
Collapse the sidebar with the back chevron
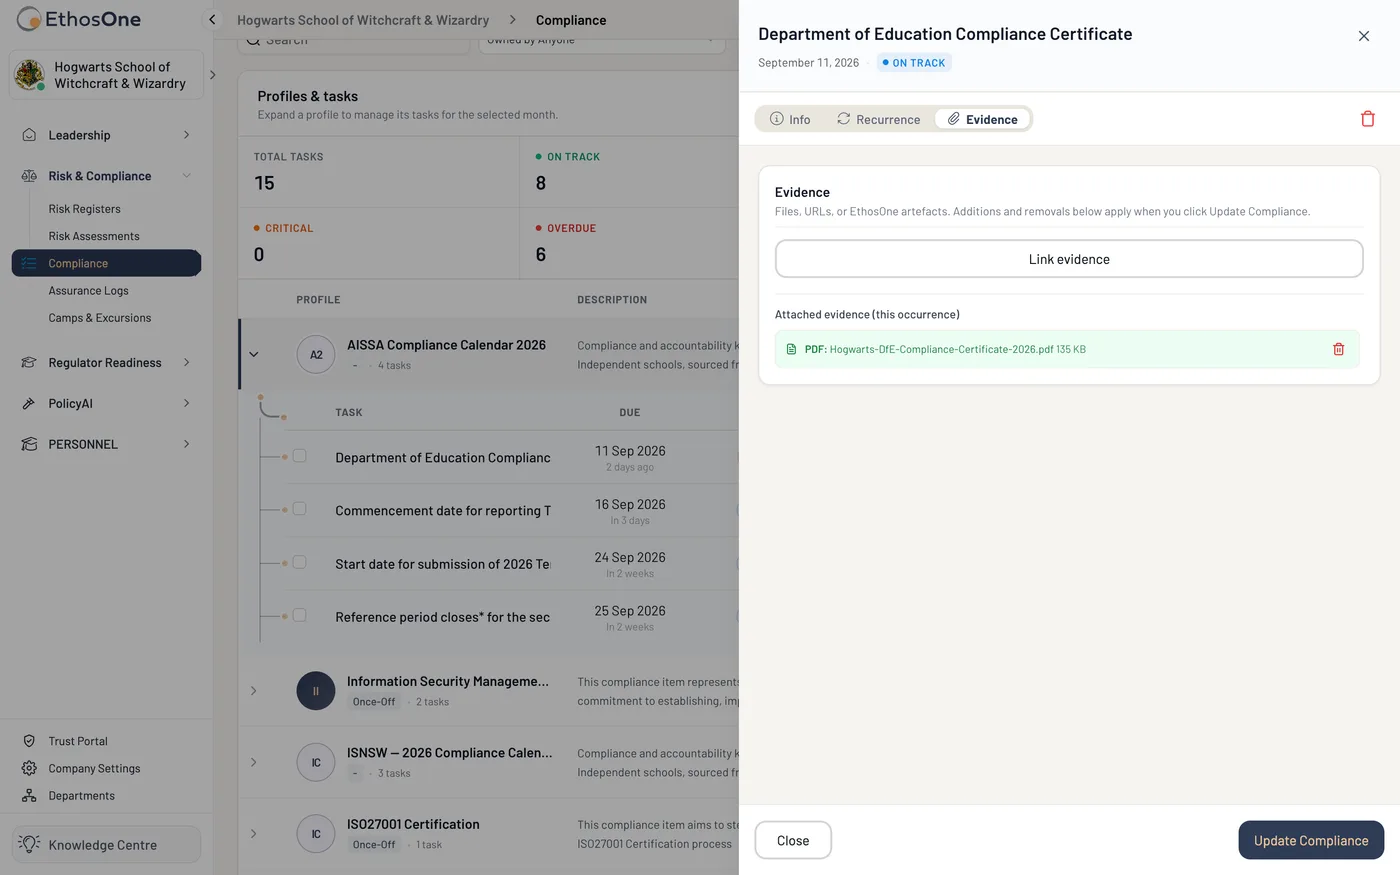coord(212,20)
